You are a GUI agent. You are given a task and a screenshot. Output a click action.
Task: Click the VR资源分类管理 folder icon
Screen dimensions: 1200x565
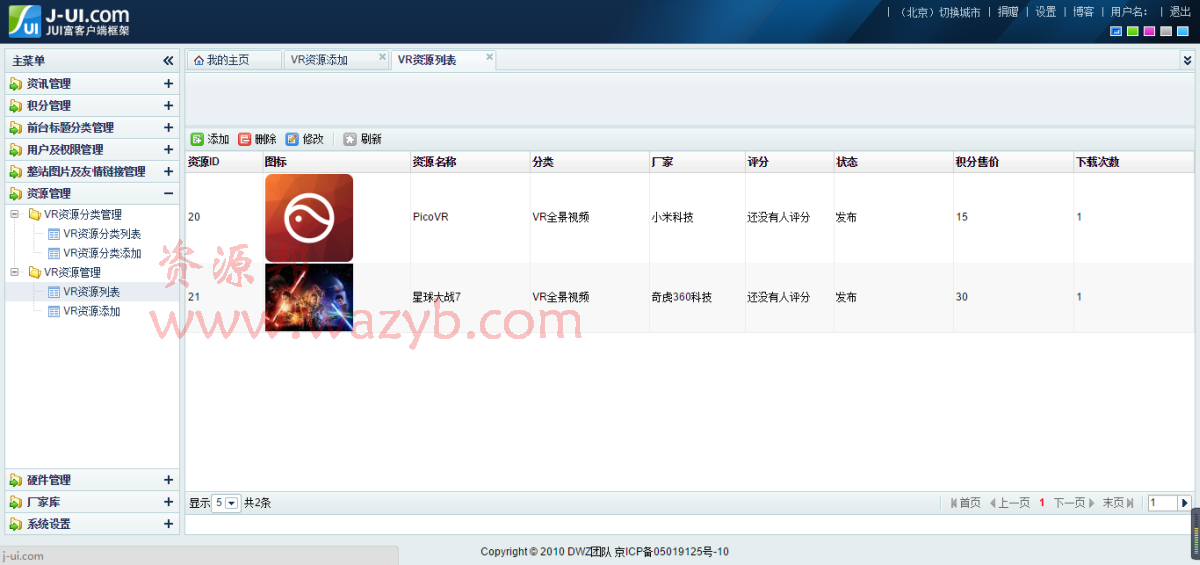point(35,214)
